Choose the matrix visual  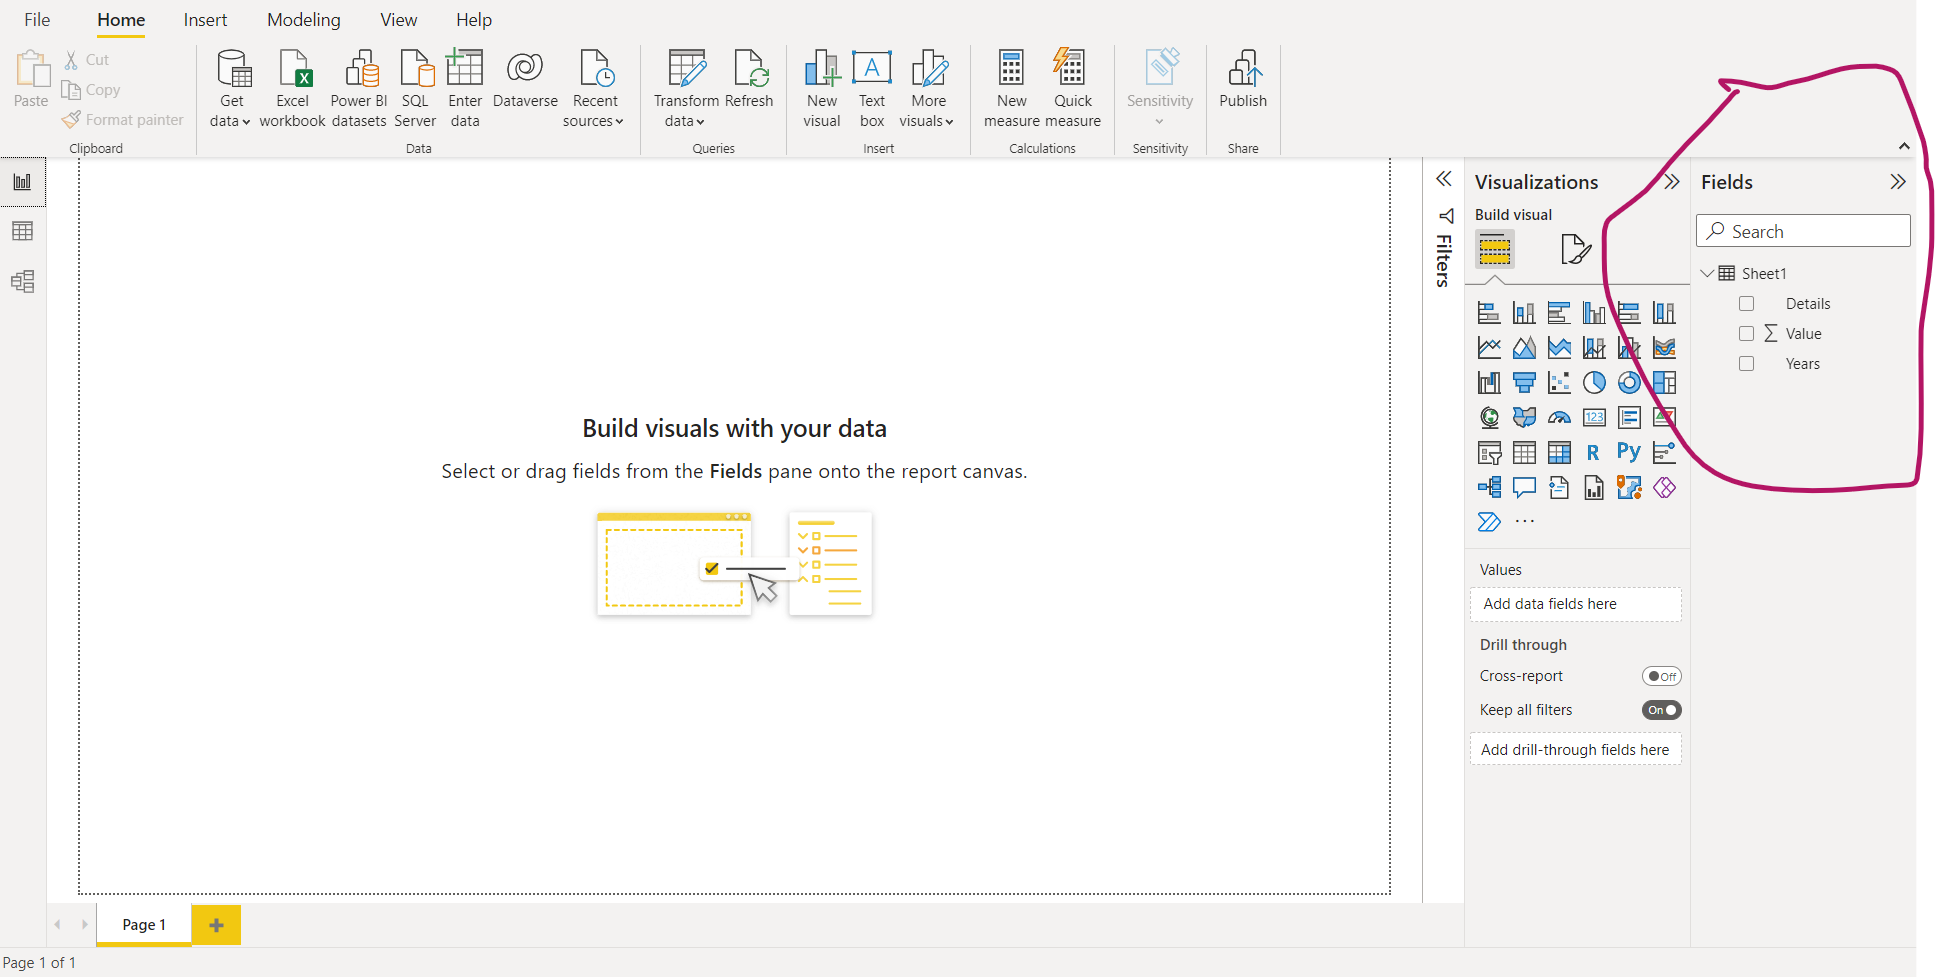pos(1559,453)
